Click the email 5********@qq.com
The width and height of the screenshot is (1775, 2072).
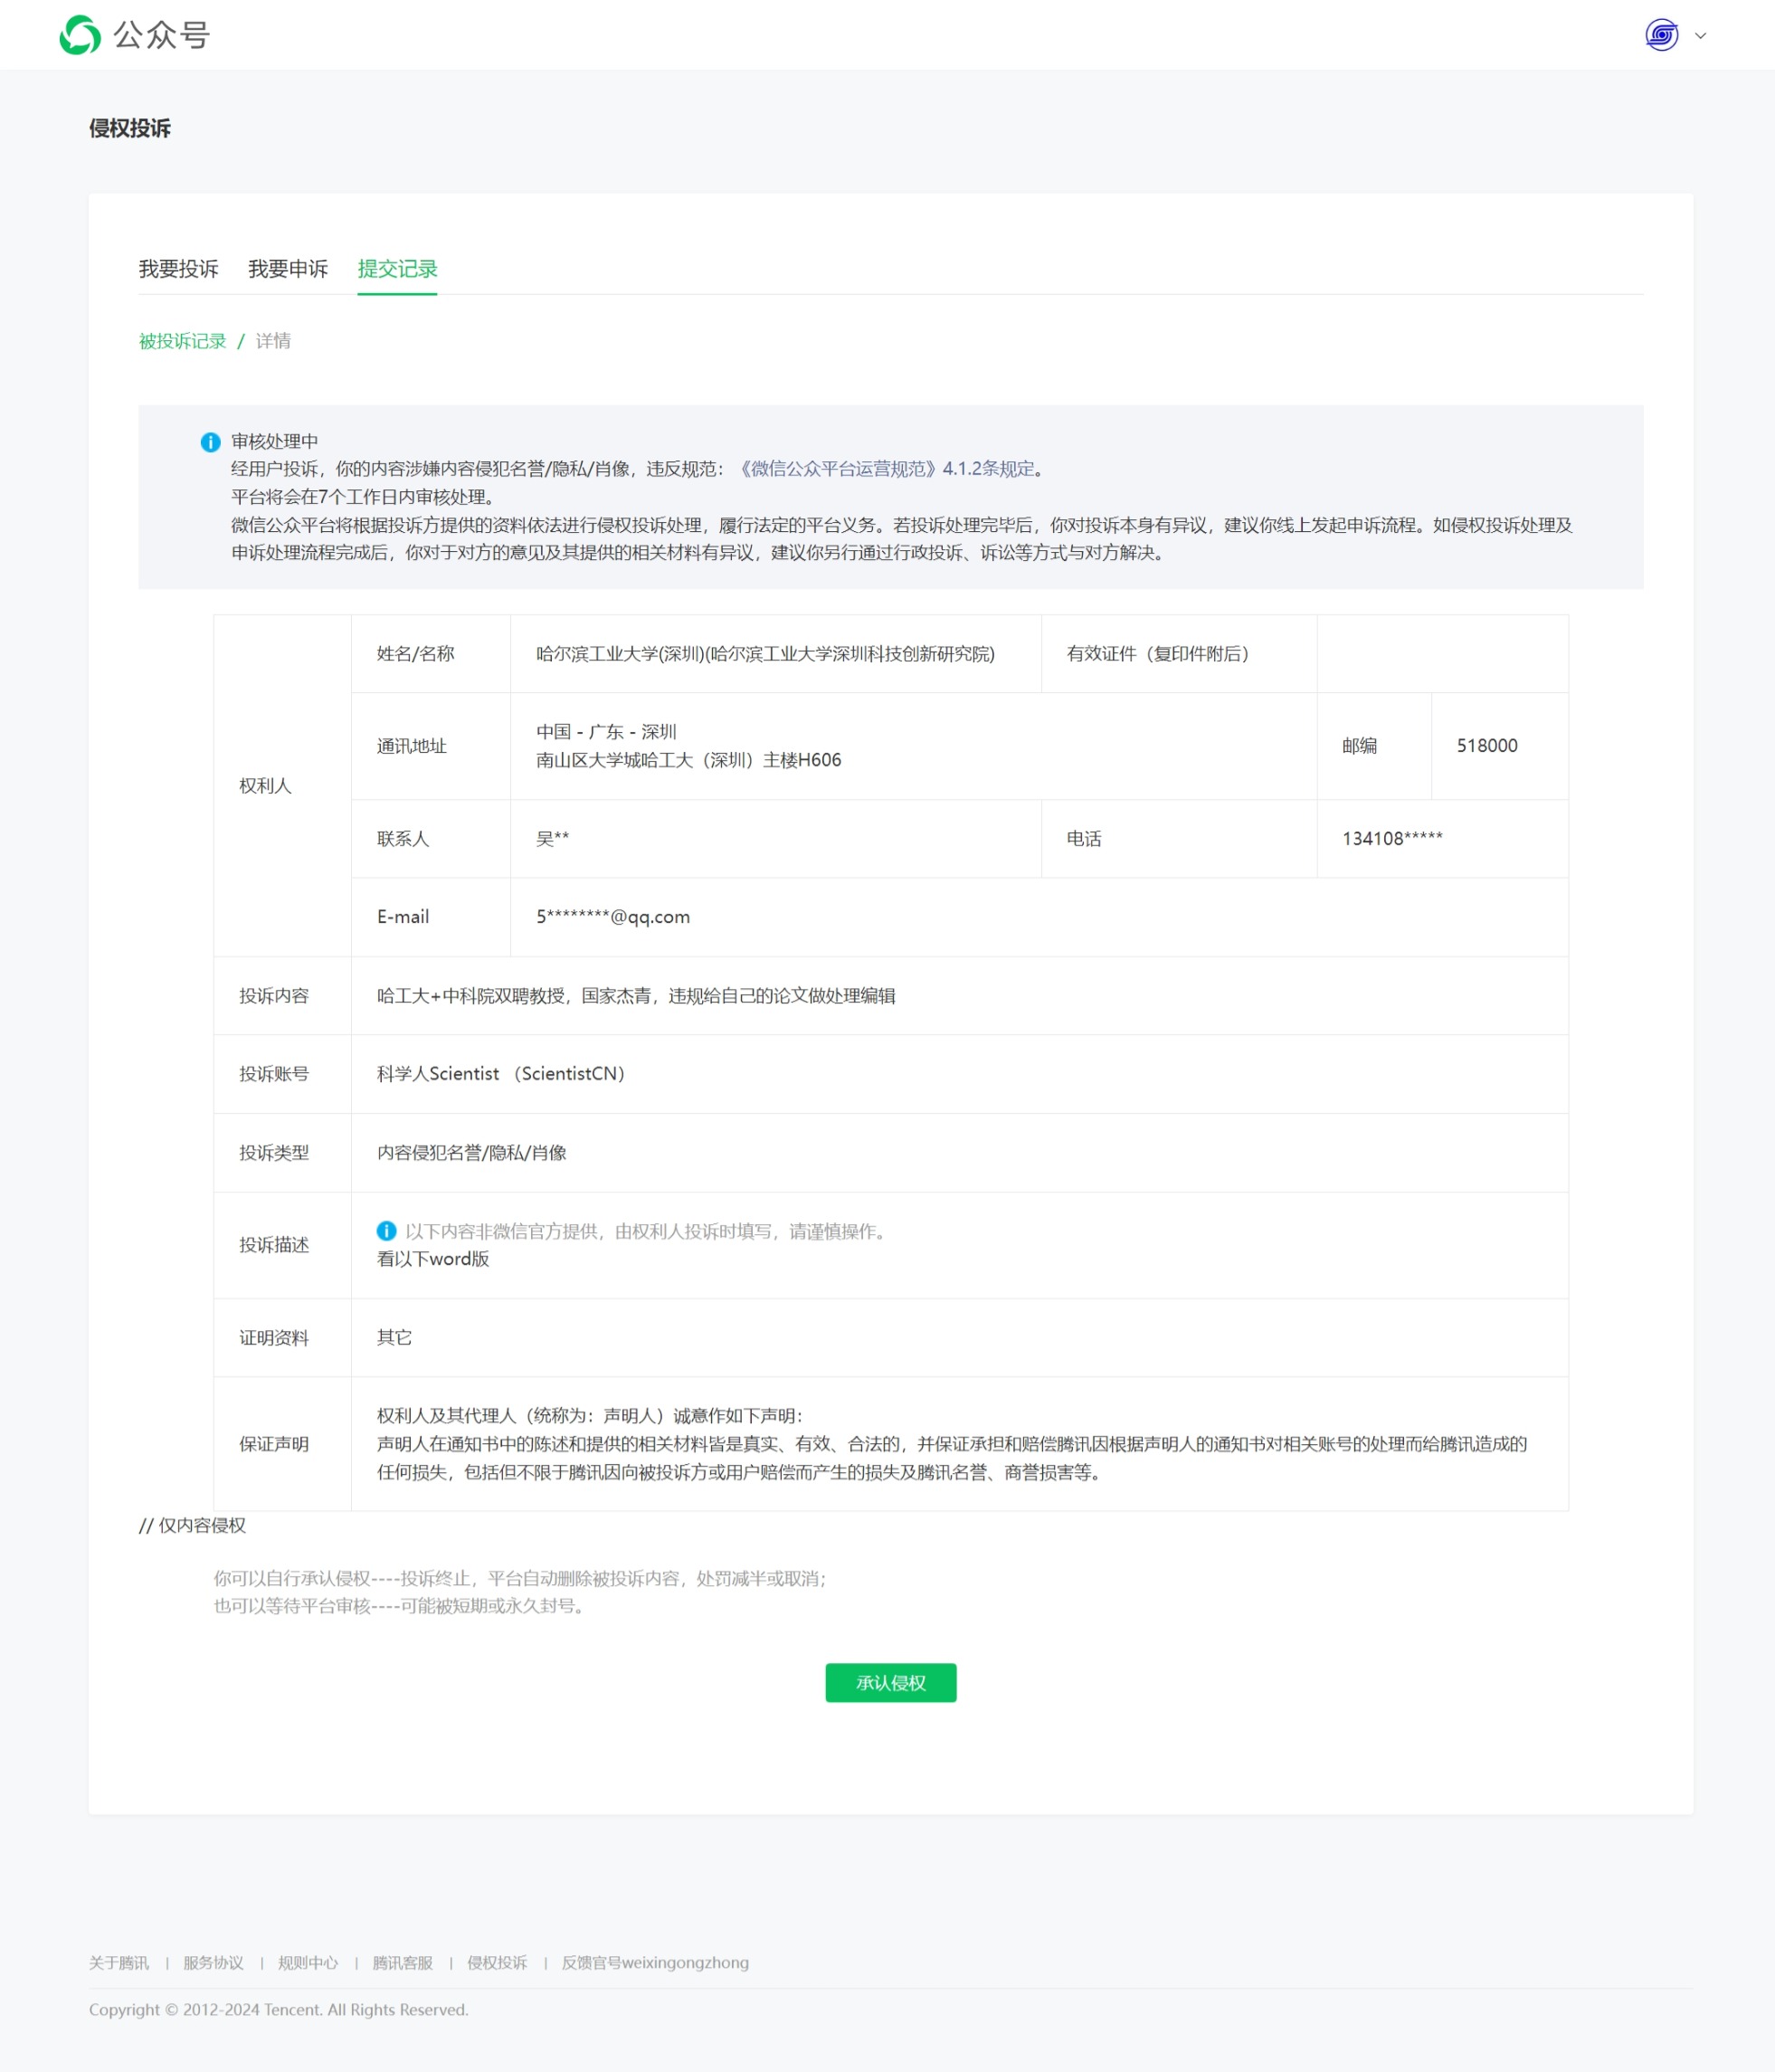613,917
